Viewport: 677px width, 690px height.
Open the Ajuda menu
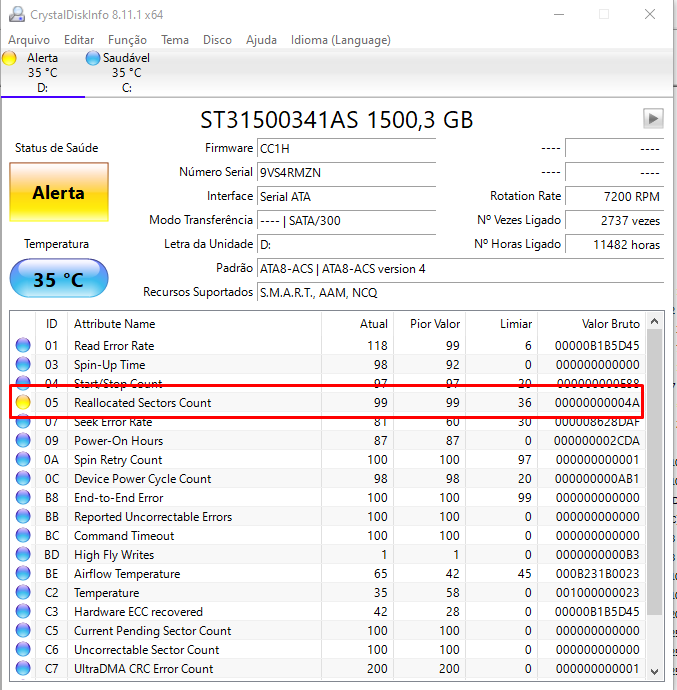pos(261,40)
